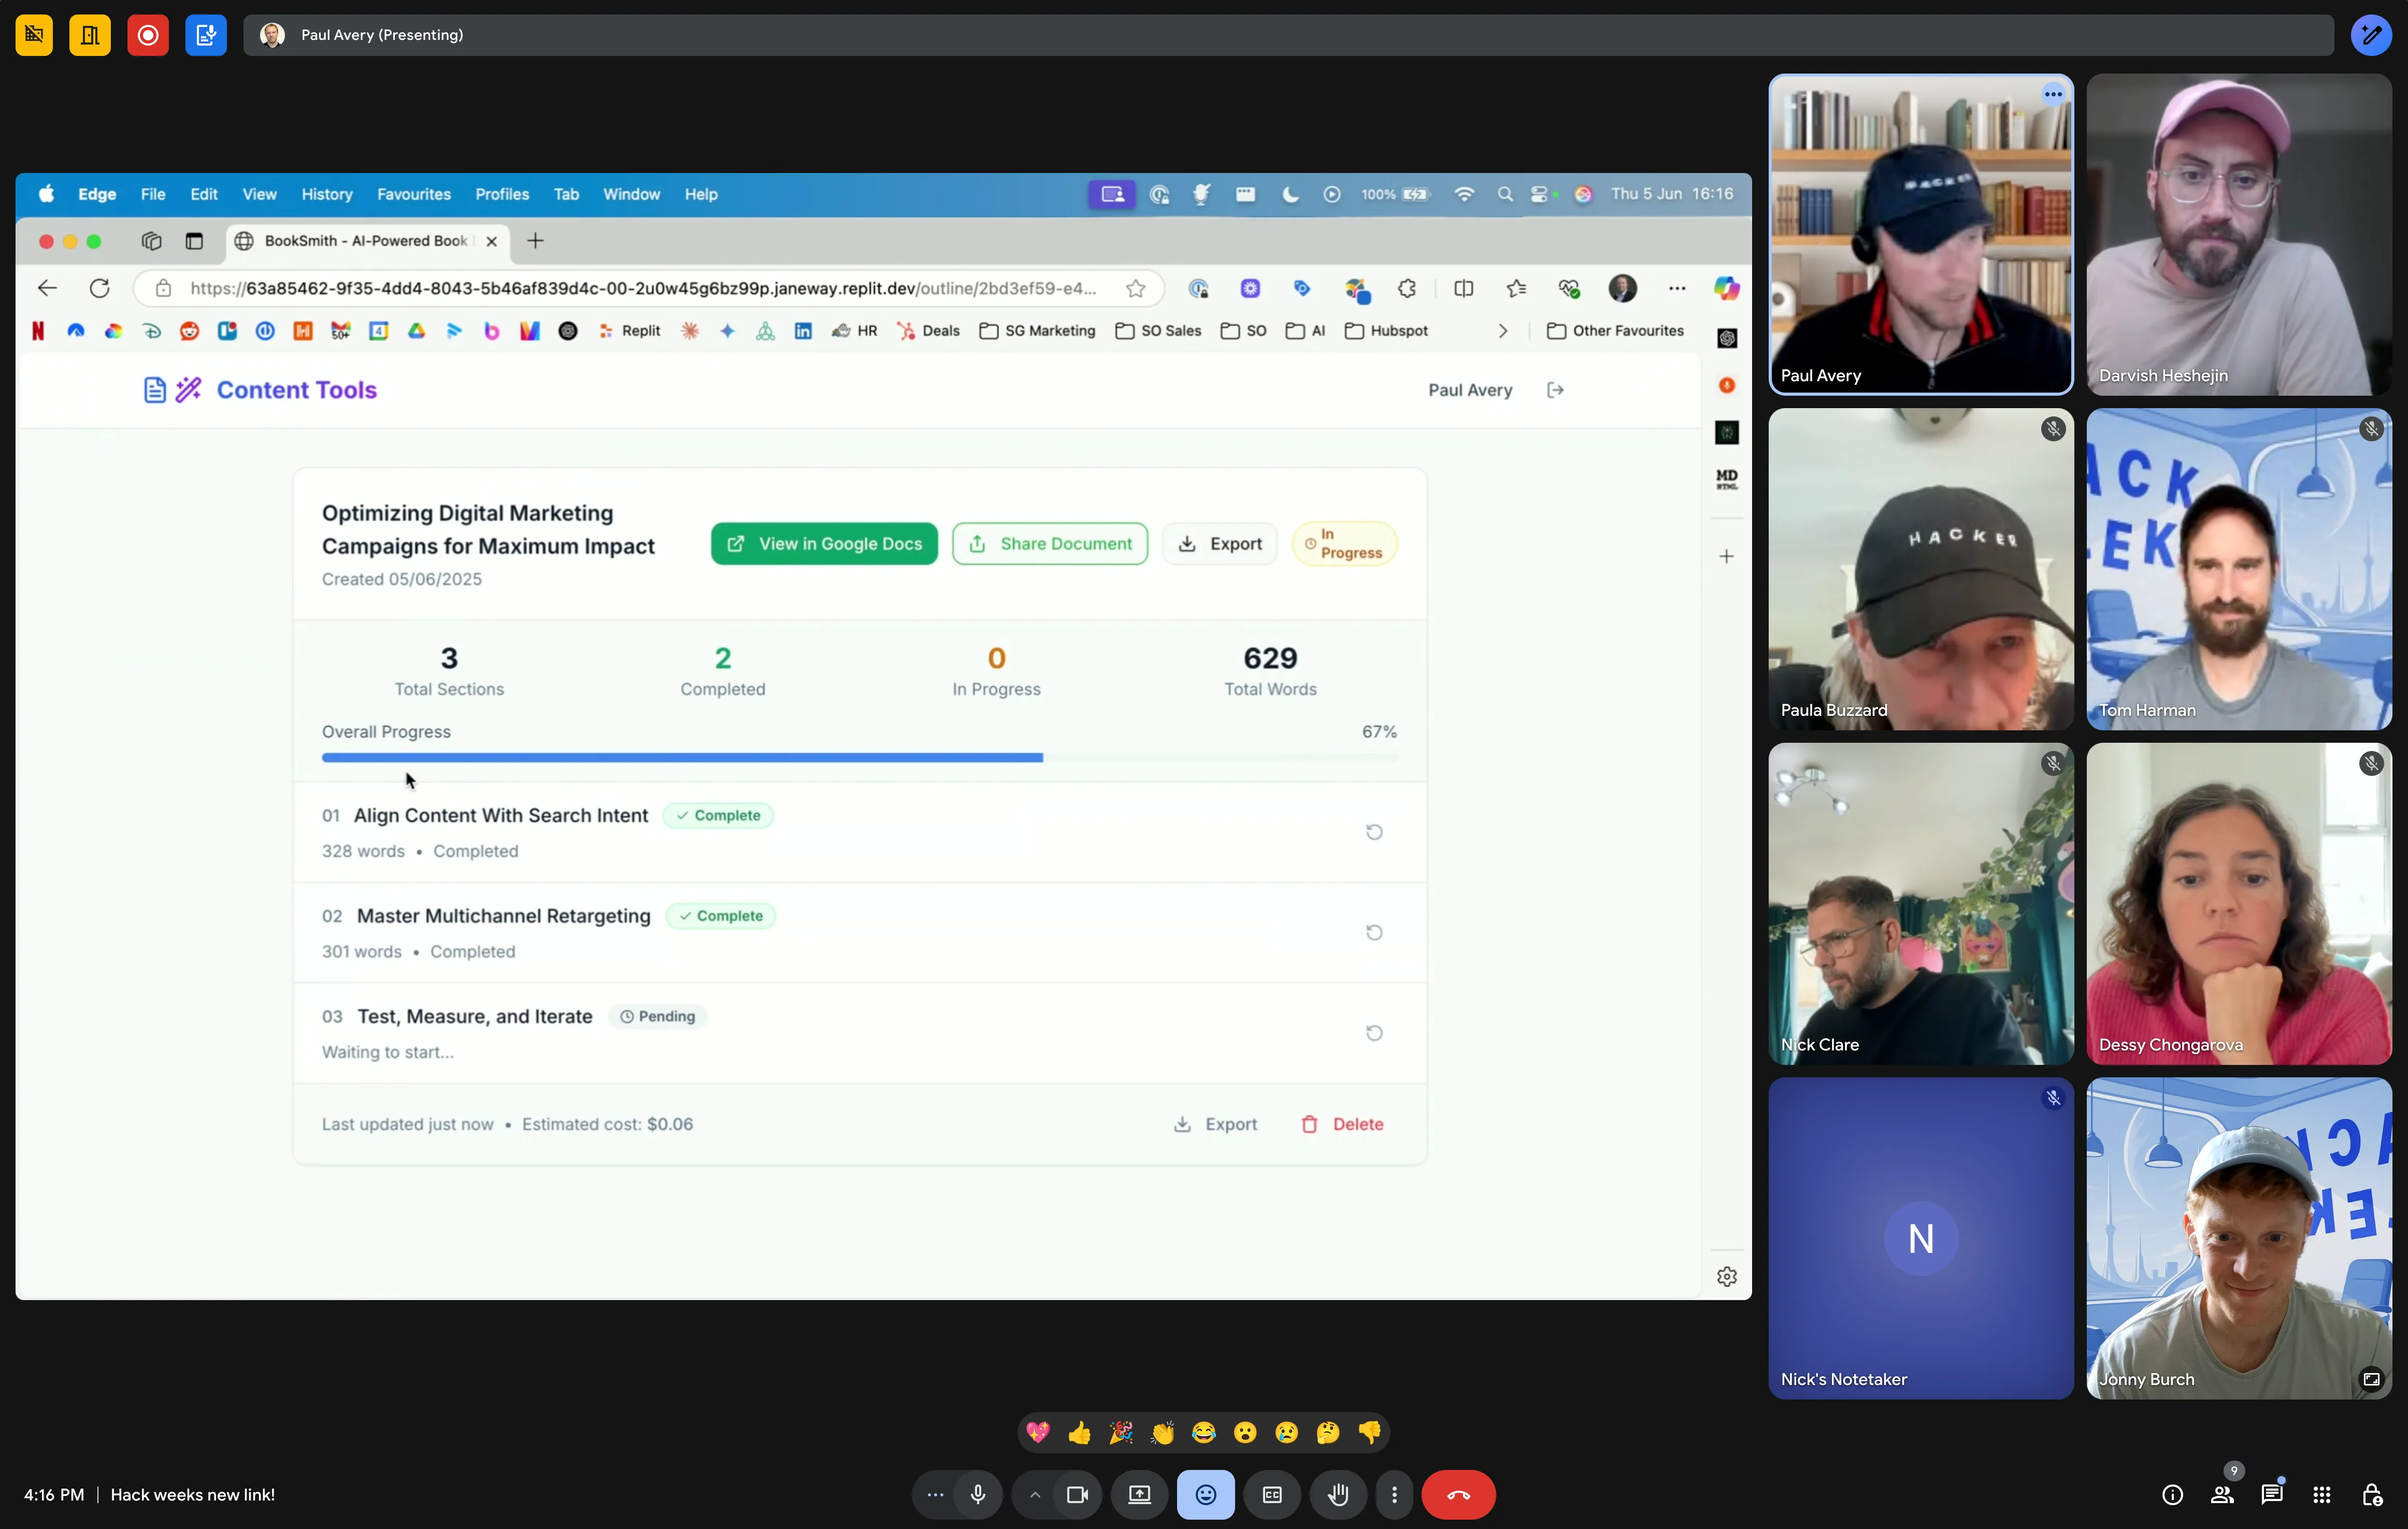The image size is (2408, 1529).
Task: Click the Overall Progress bar
Action: [x=859, y=757]
